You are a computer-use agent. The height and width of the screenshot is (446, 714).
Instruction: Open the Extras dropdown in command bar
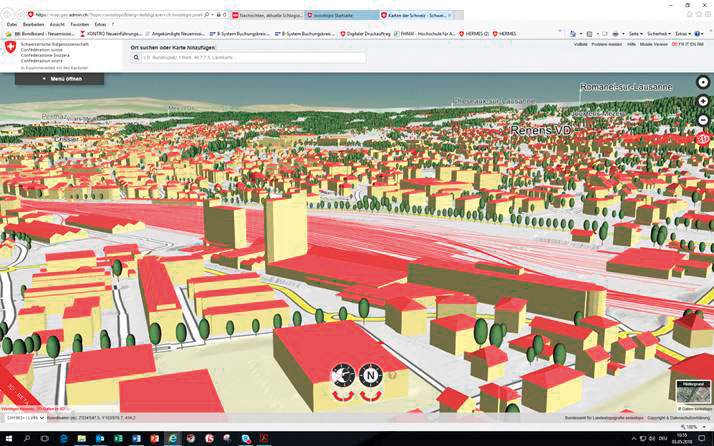682,34
